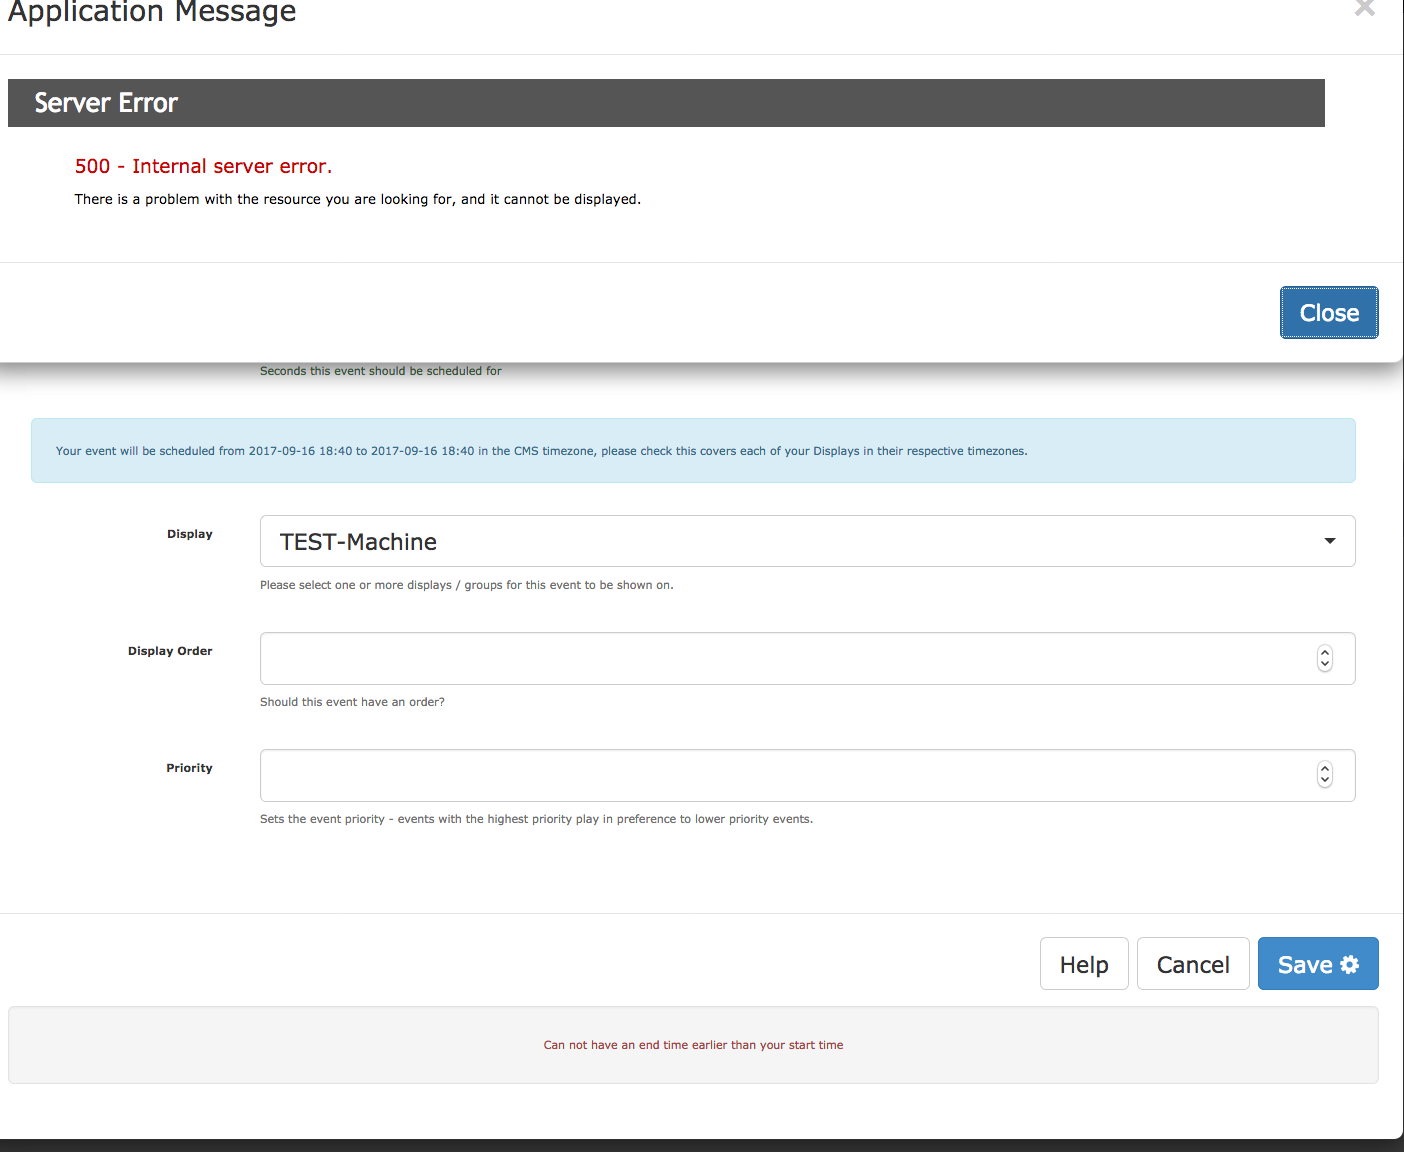This screenshot has width=1404, height=1152.
Task: Open the Display dropdown arrow for TEST-Machine
Action: pos(1329,540)
